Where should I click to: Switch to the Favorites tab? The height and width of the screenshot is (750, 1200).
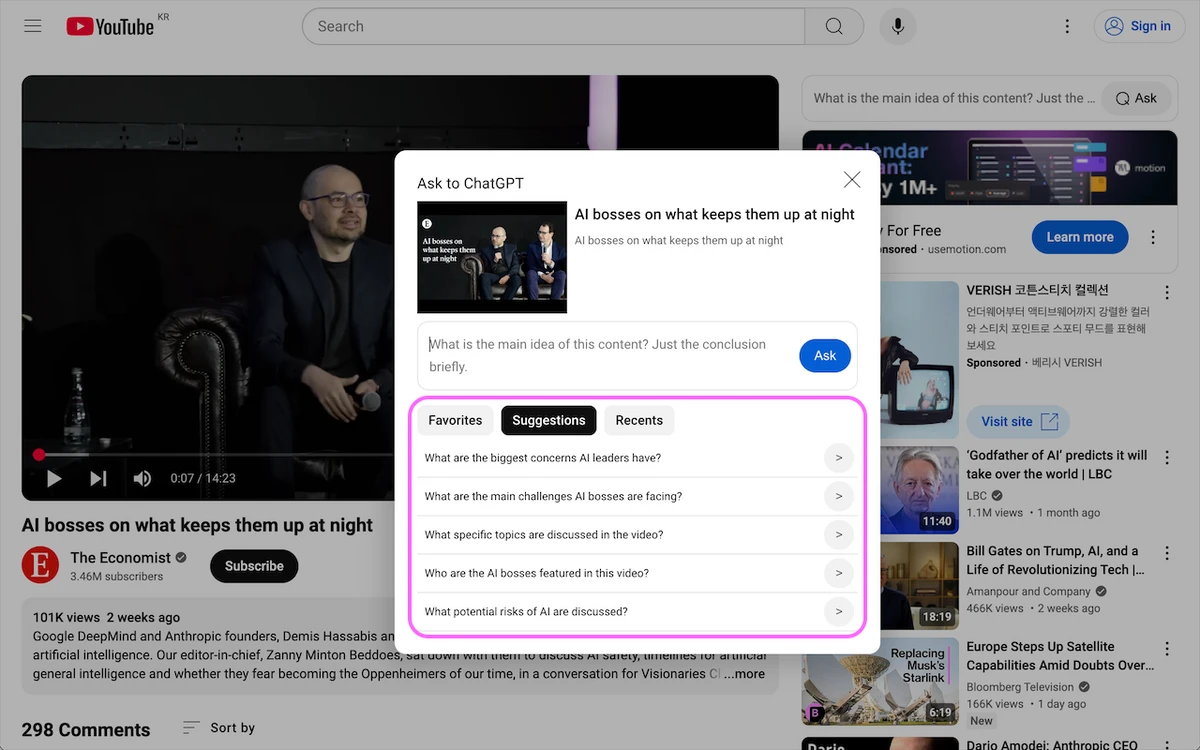[455, 420]
